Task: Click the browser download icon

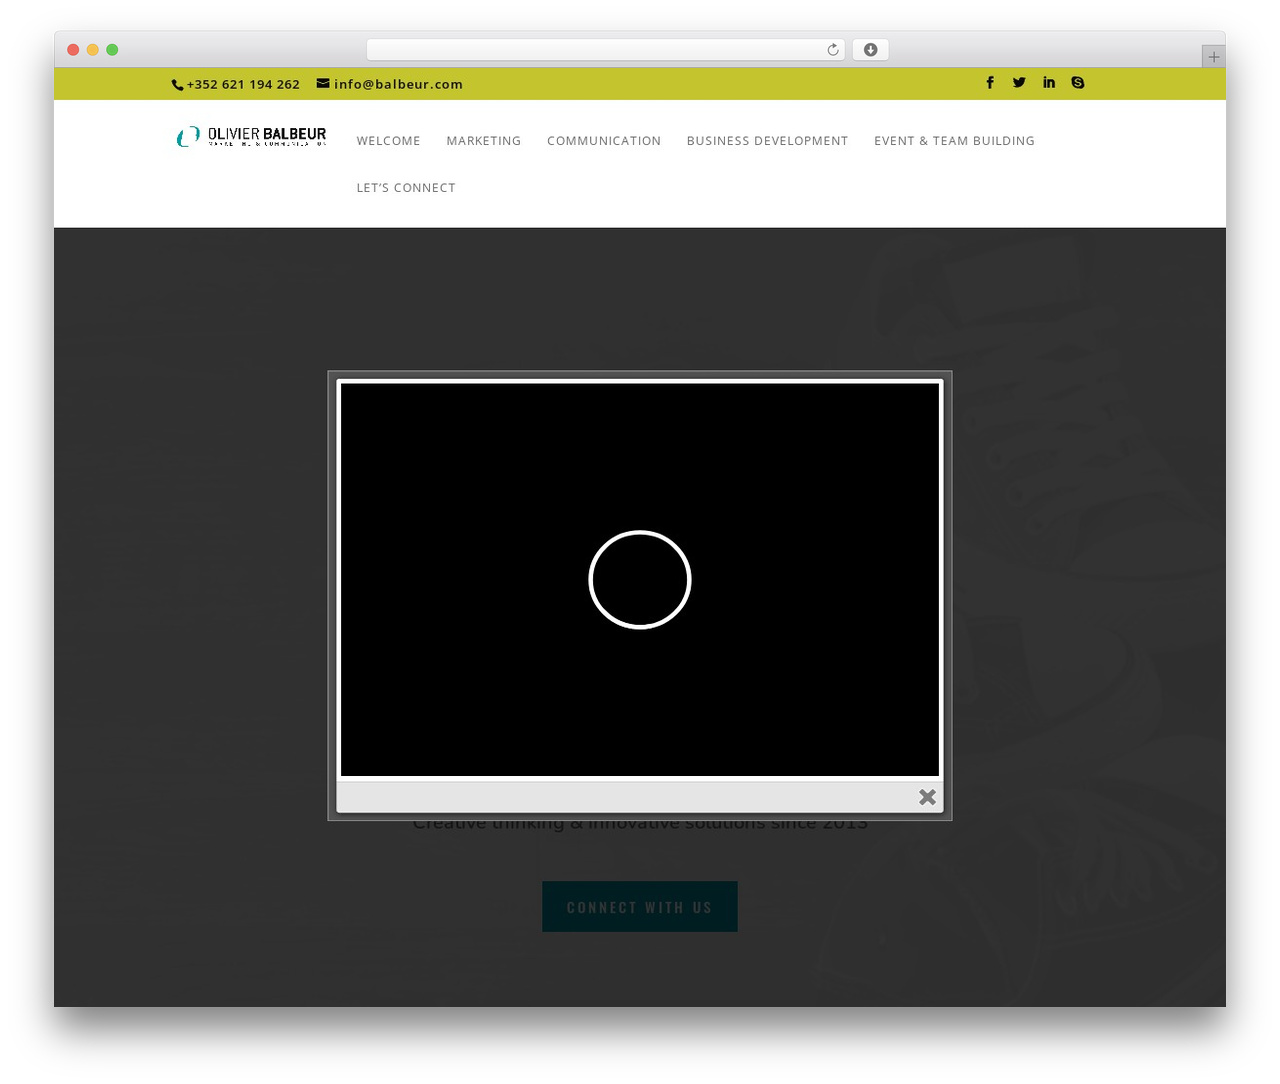Action: 871,50
